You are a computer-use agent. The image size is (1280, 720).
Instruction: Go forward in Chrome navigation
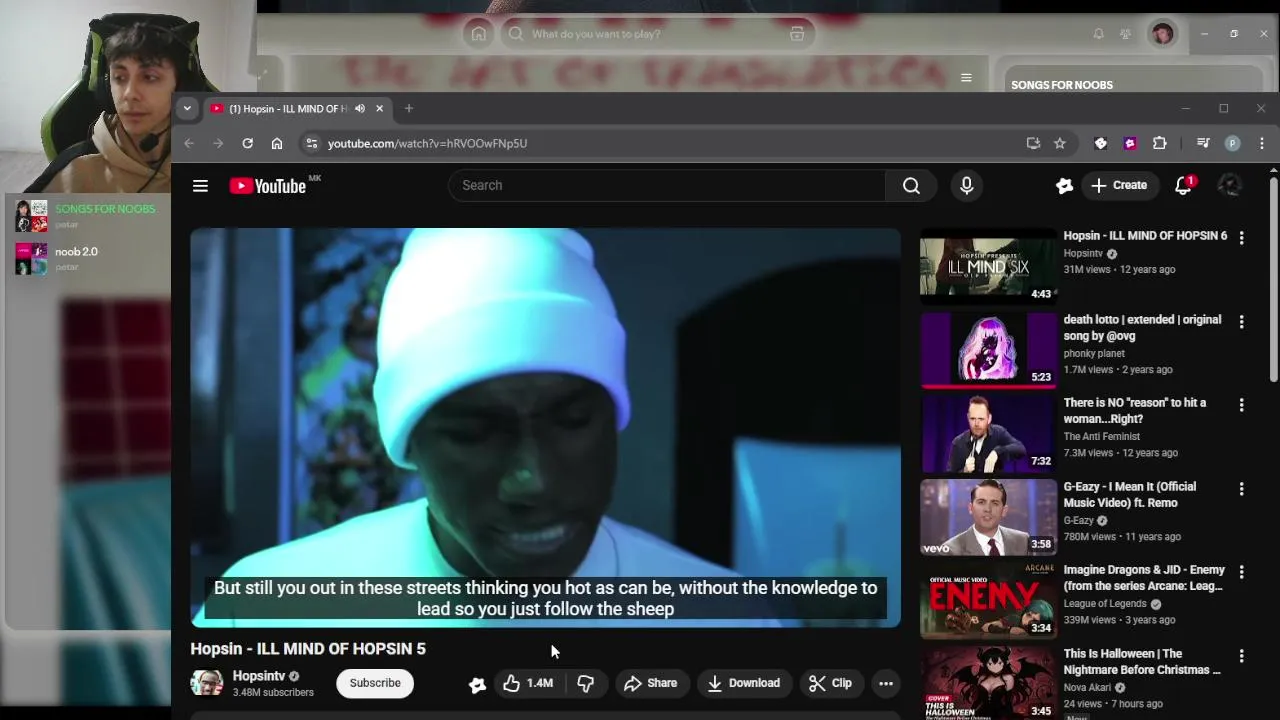tap(218, 143)
